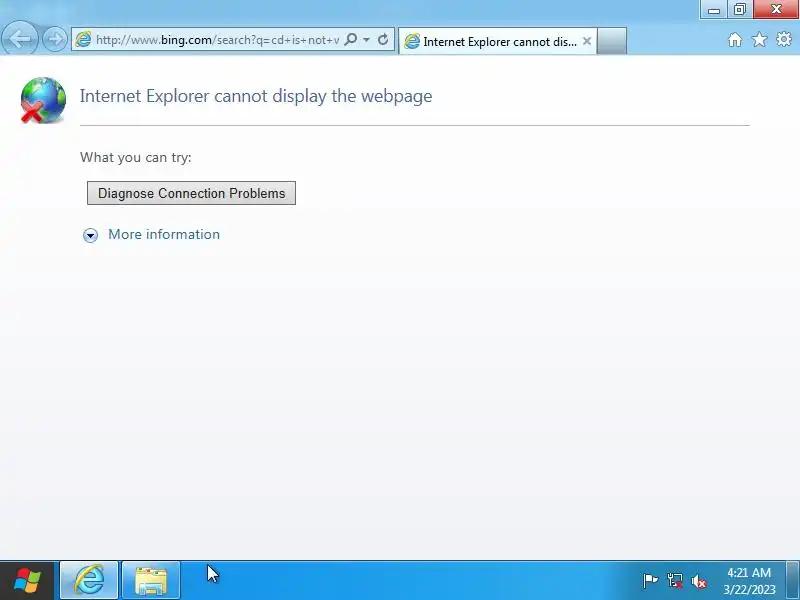Image resolution: width=800 pixels, height=600 pixels.
Task: Open the Tools gear menu
Action: click(x=784, y=39)
